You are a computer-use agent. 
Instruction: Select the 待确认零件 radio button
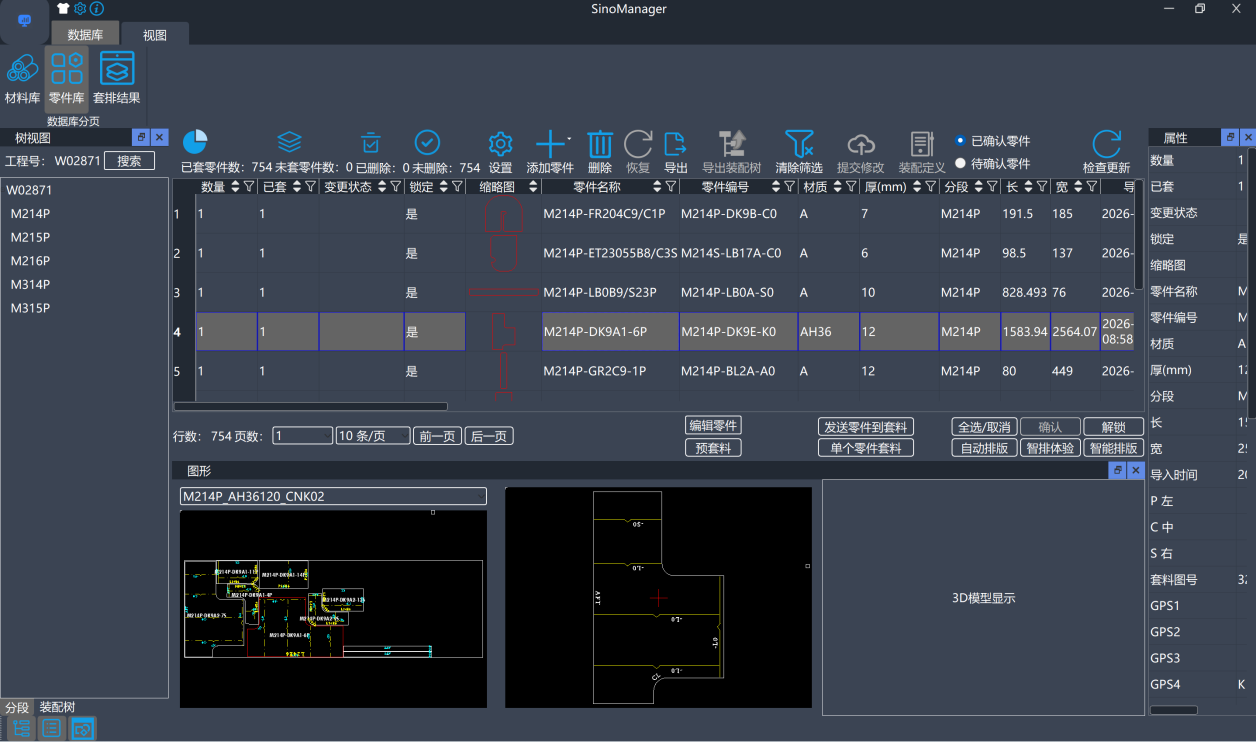pyautogui.click(x=961, y=163)
